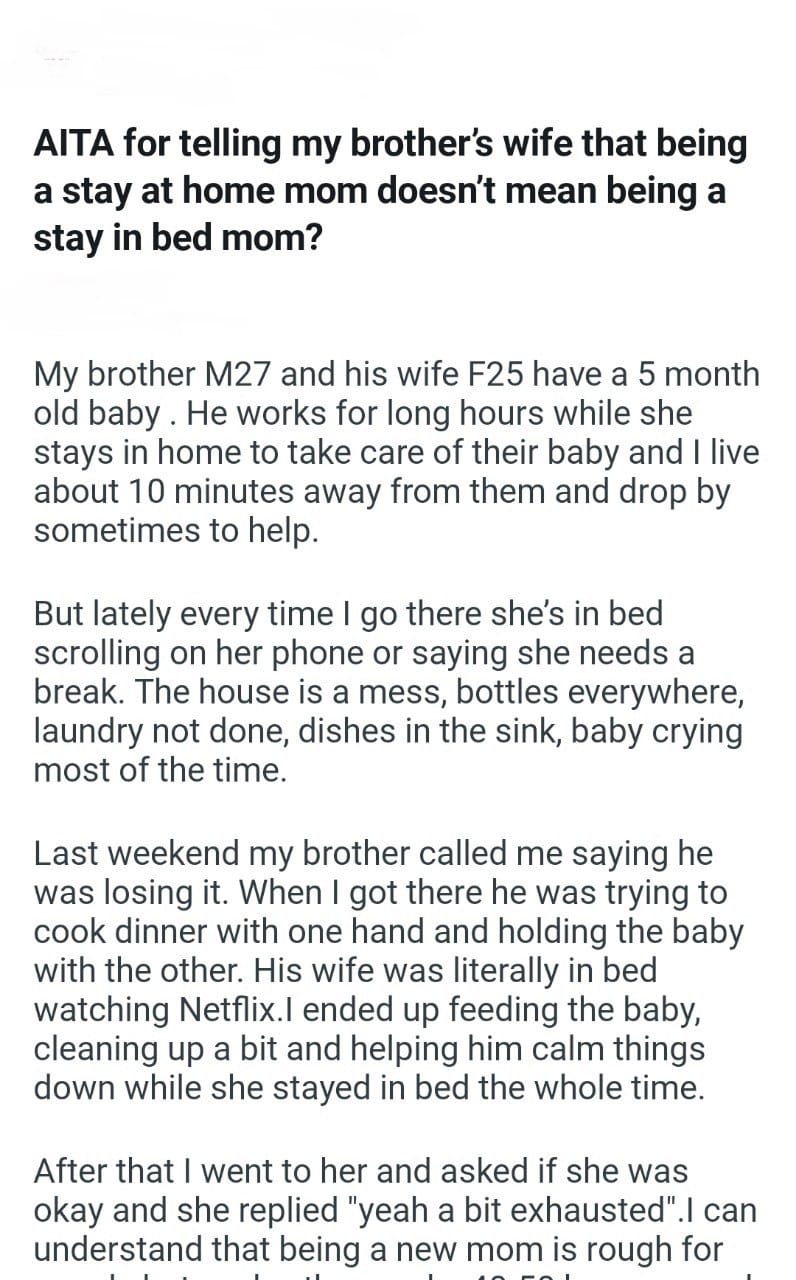Click the word 'AITA' in the title
The height and width of the screenshot is (1280, 796).
tap(73, 144)
